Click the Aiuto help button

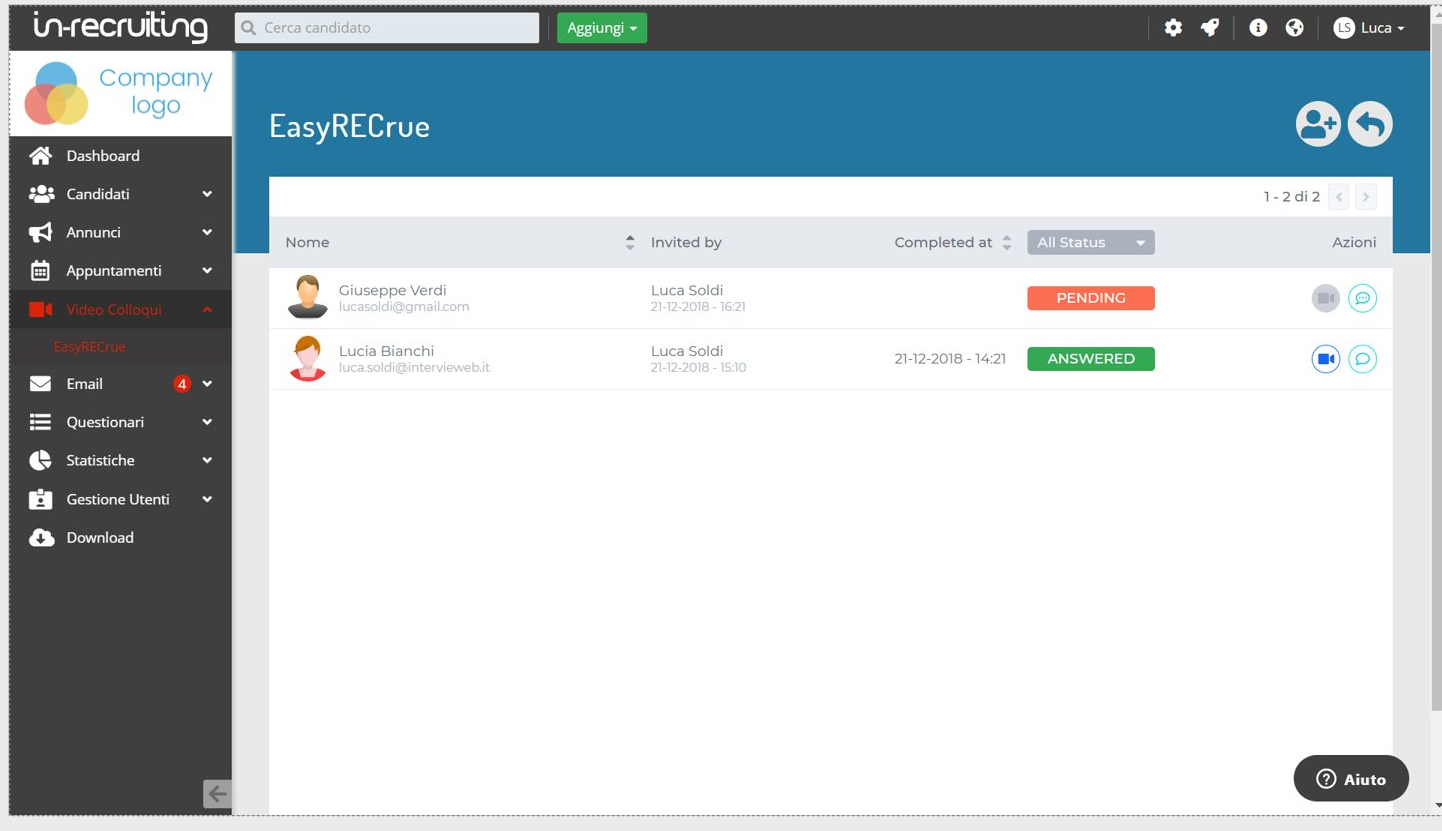(1351, 779)
